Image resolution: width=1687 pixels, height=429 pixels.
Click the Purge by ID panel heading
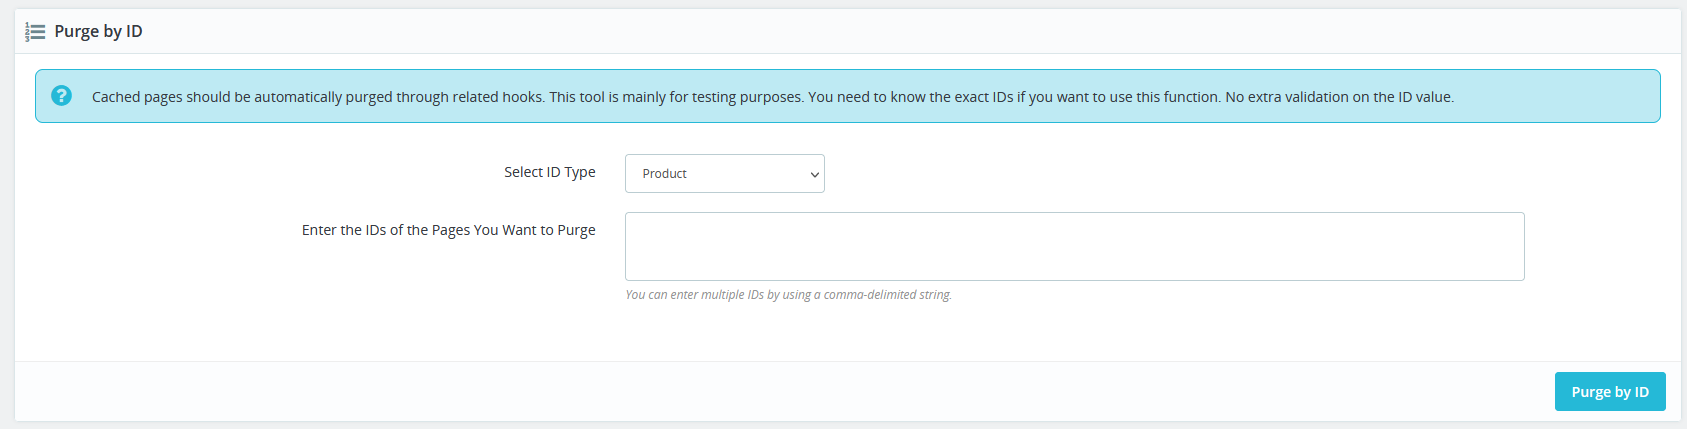click(x=98, y=31)
